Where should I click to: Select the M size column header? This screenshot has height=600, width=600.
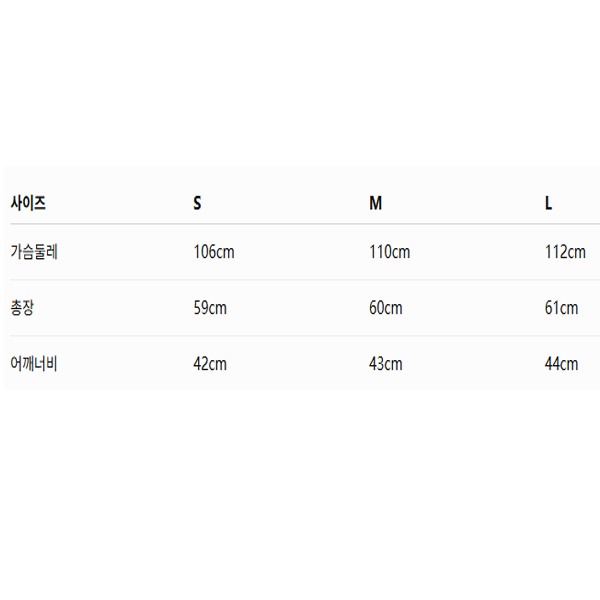pos(375,203)
